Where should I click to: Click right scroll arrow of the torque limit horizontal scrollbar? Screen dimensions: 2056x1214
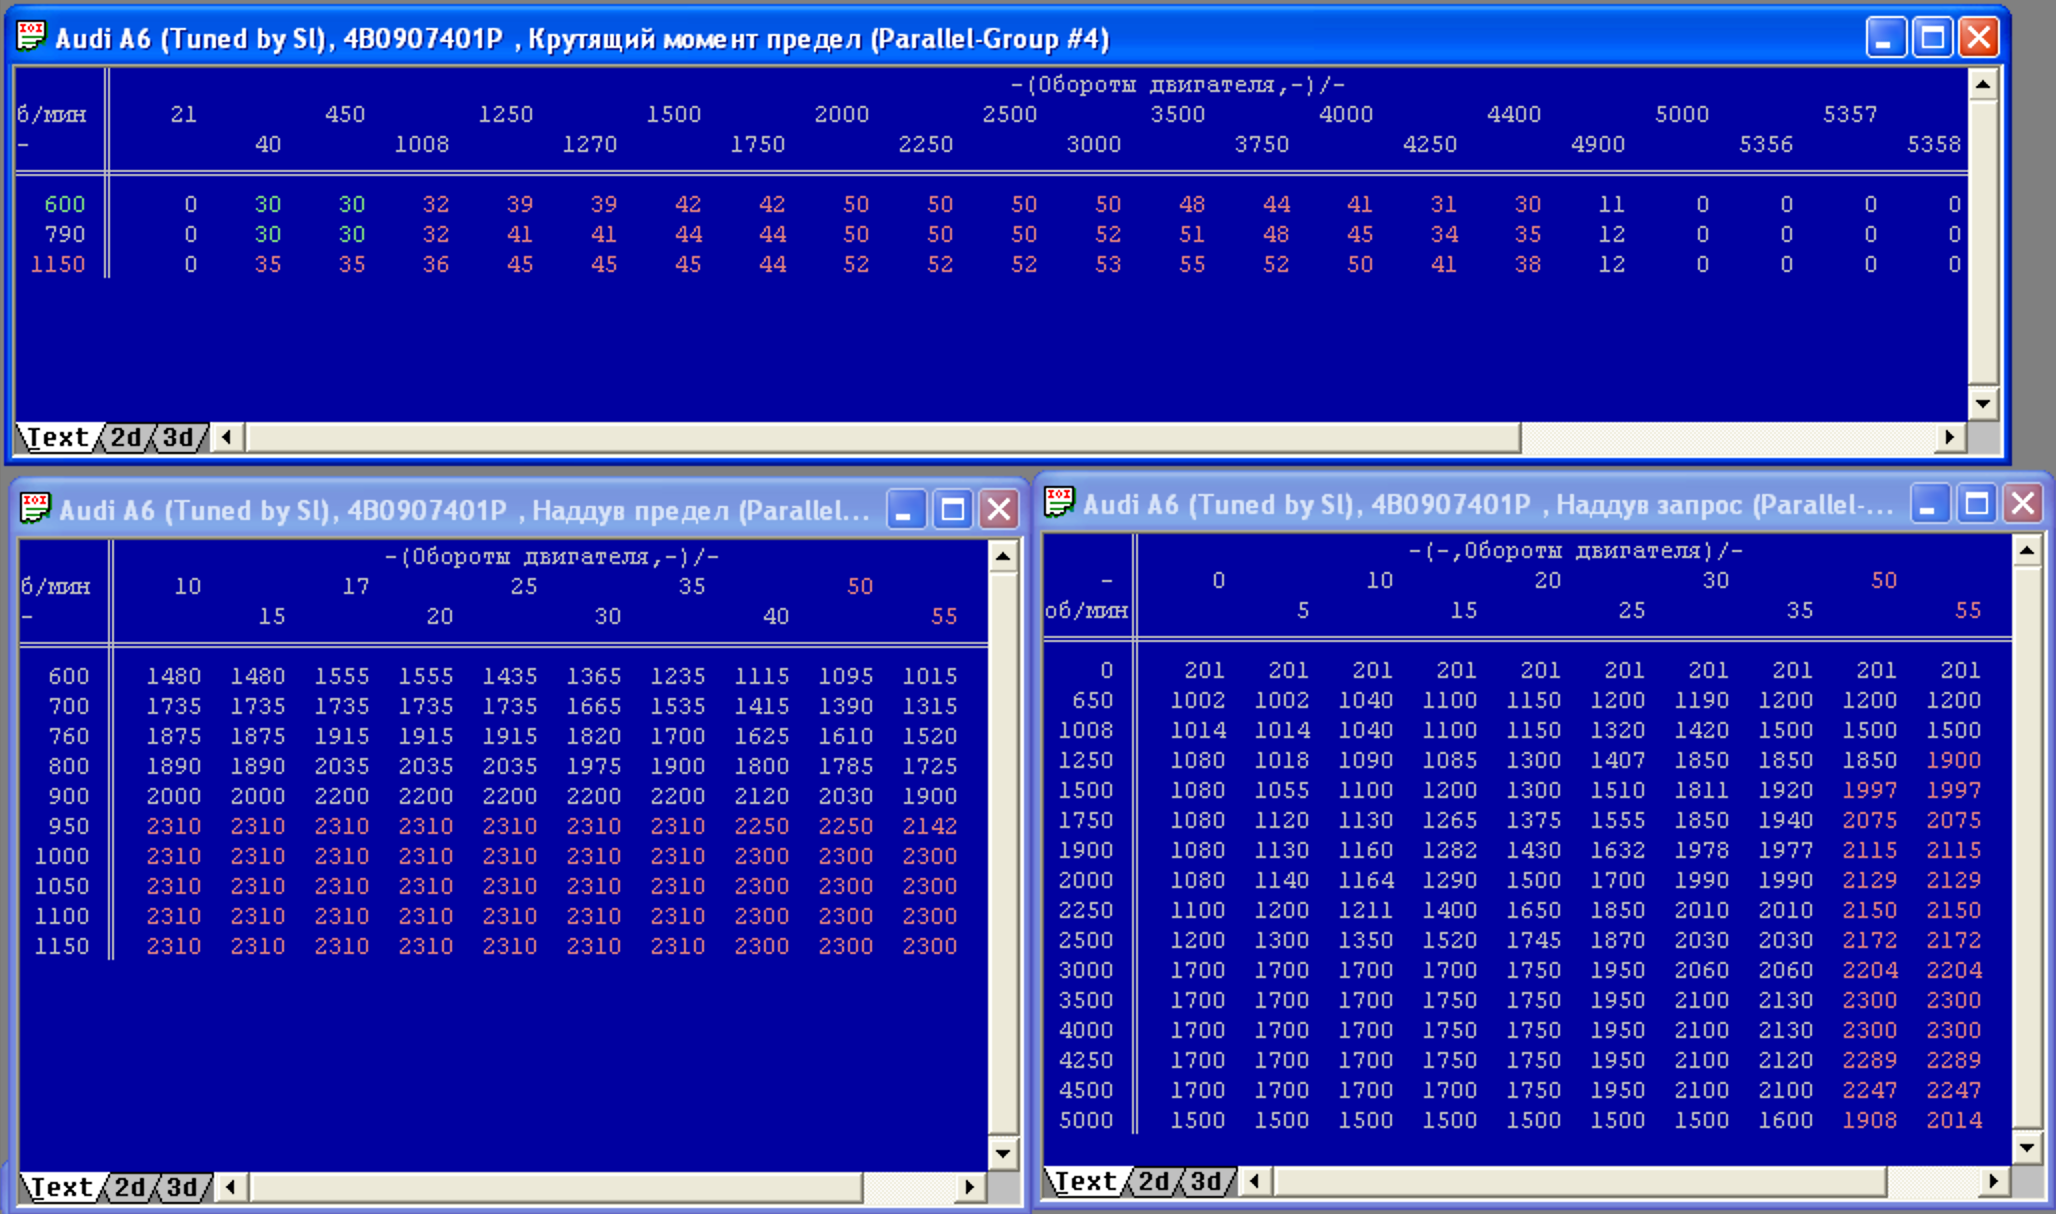point(1949,437)
